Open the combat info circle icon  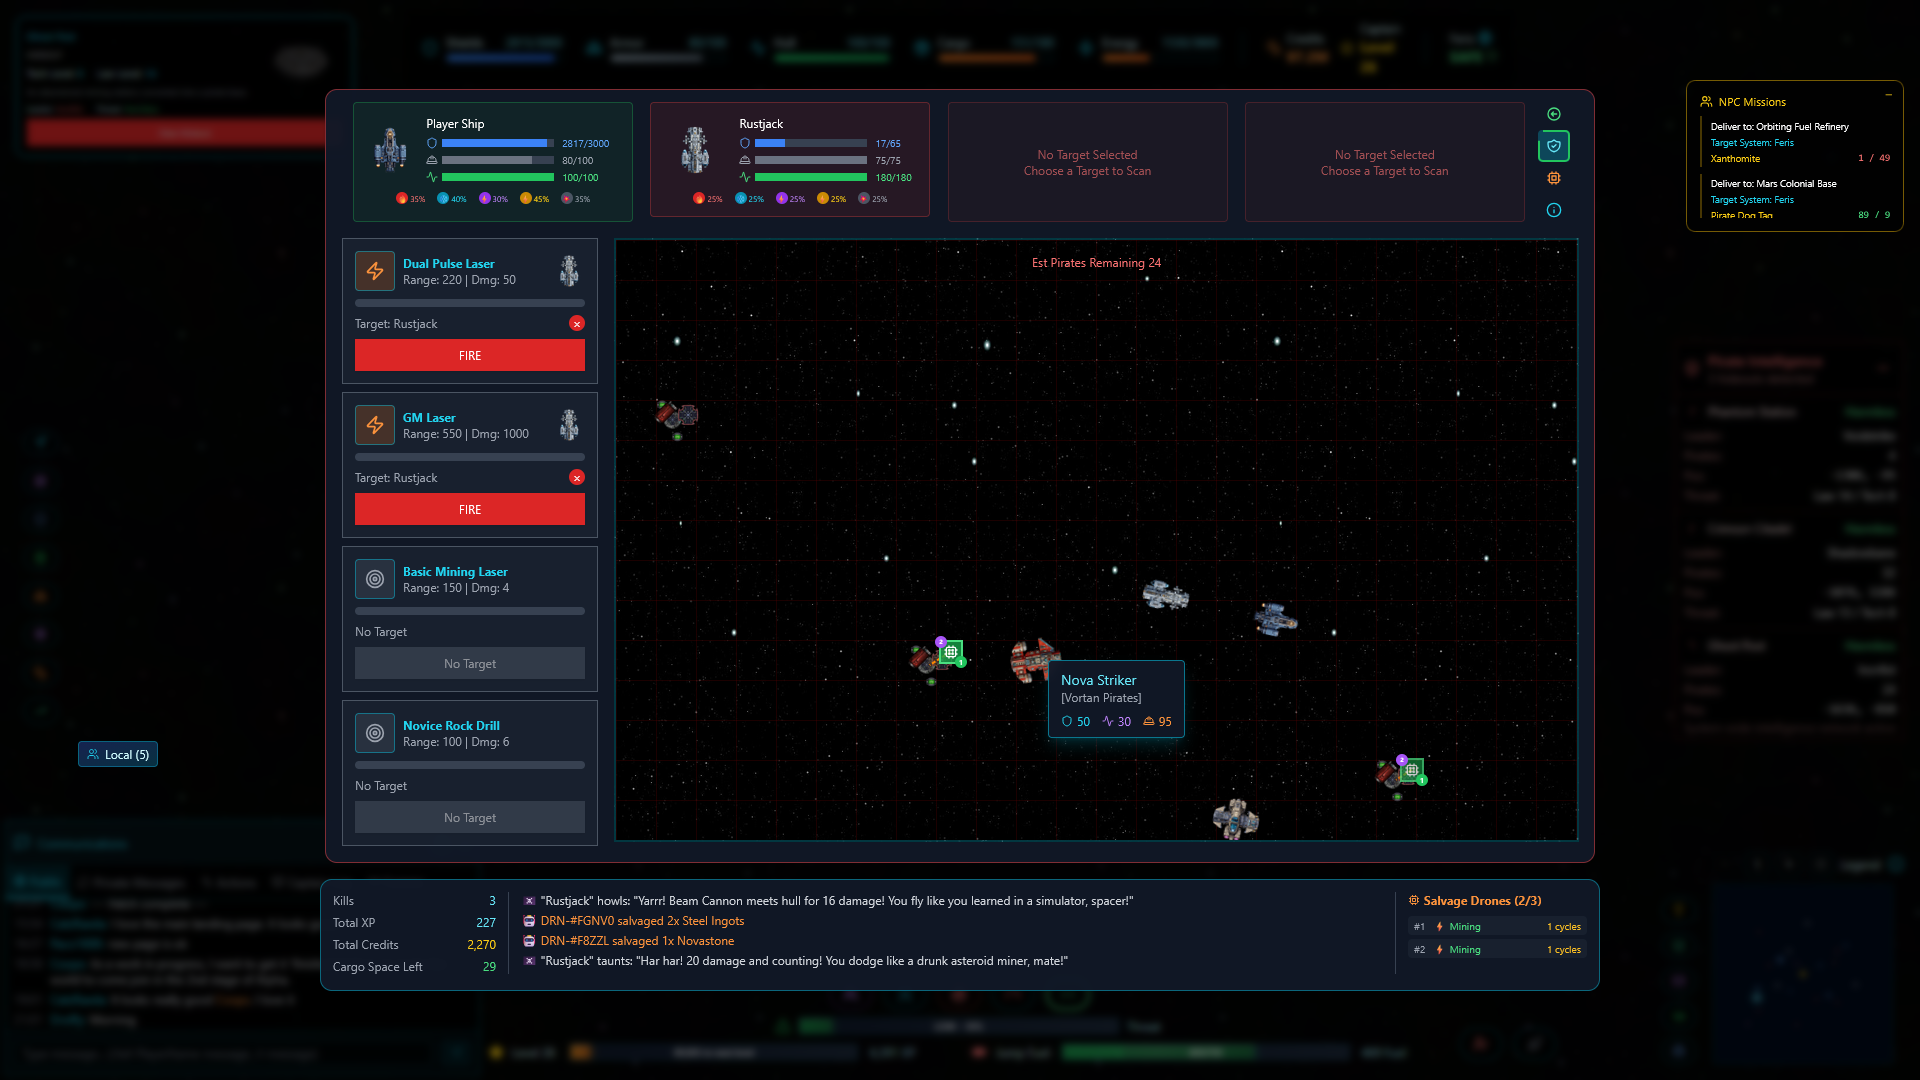click(x=1554, y=210)
